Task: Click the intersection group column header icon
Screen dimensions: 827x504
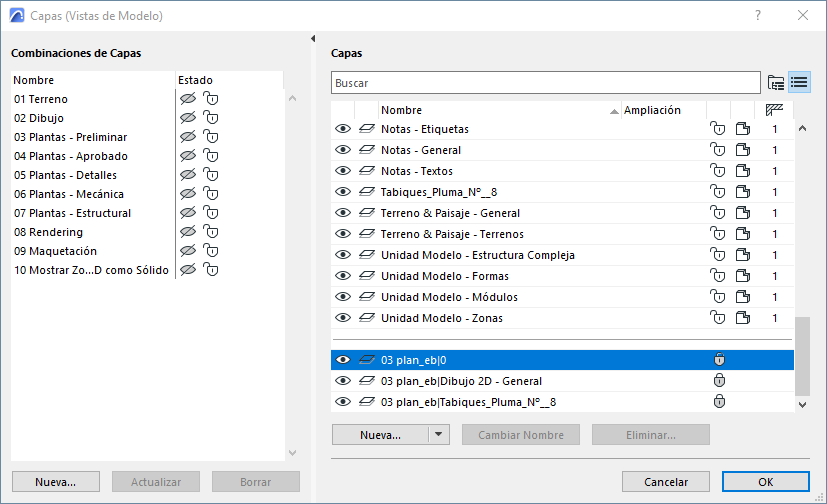Action: (x=774, y=110)
